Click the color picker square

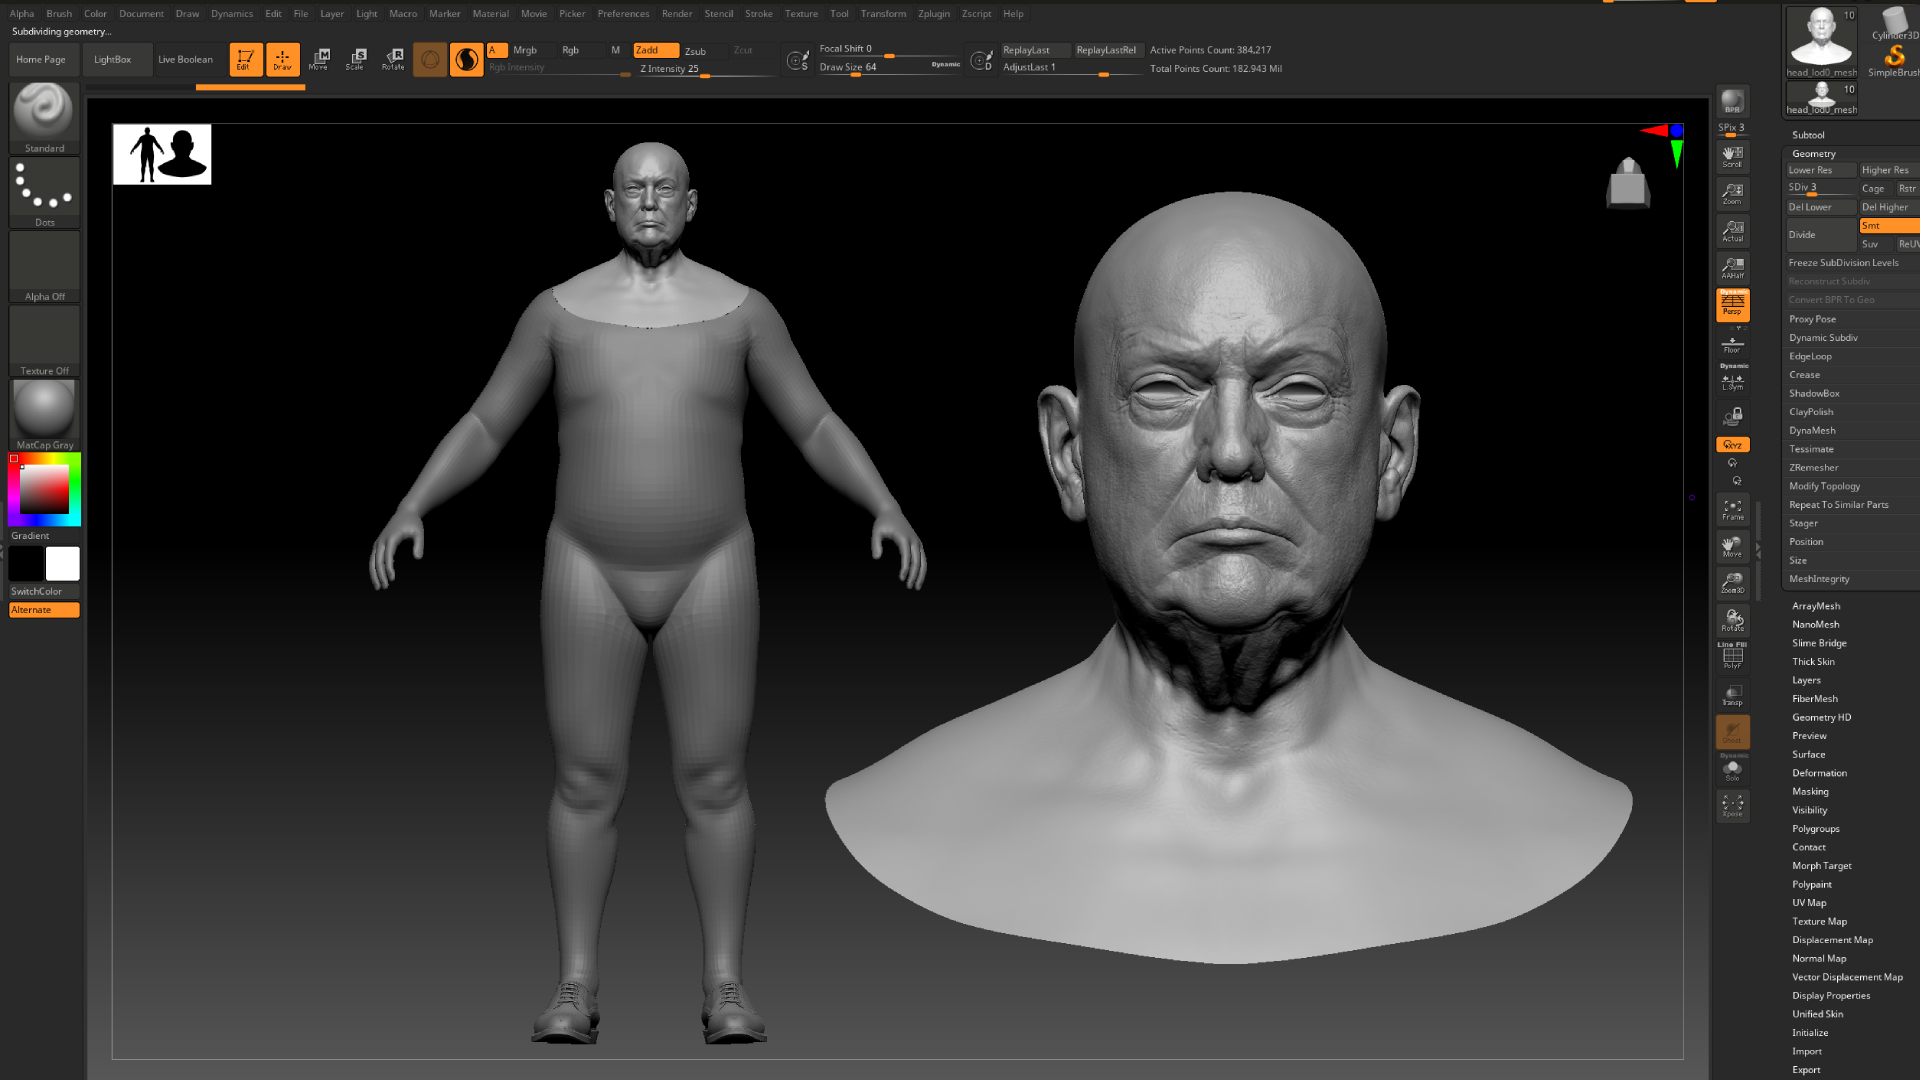(x=45, y=490)
